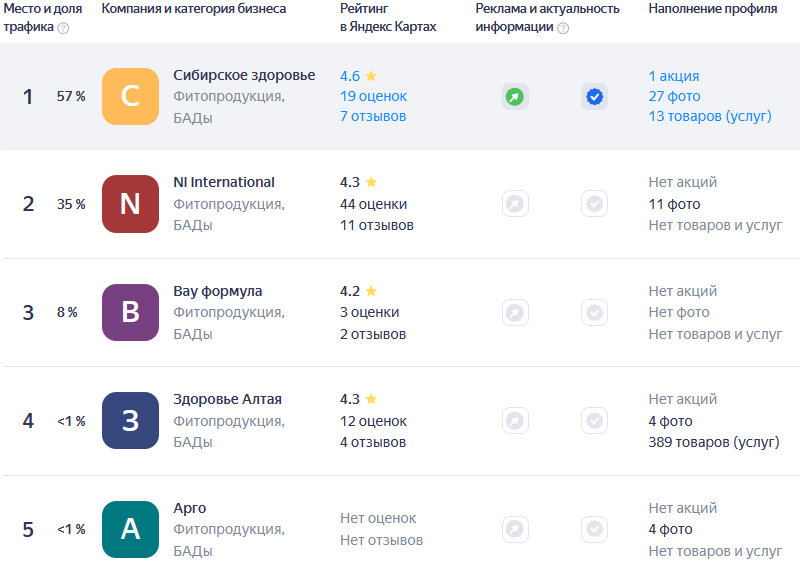Image resolution: width=800 pixels, height=580 pixels.
Task: Click the '8 %' traffic share value
Action: click(67, 312)
